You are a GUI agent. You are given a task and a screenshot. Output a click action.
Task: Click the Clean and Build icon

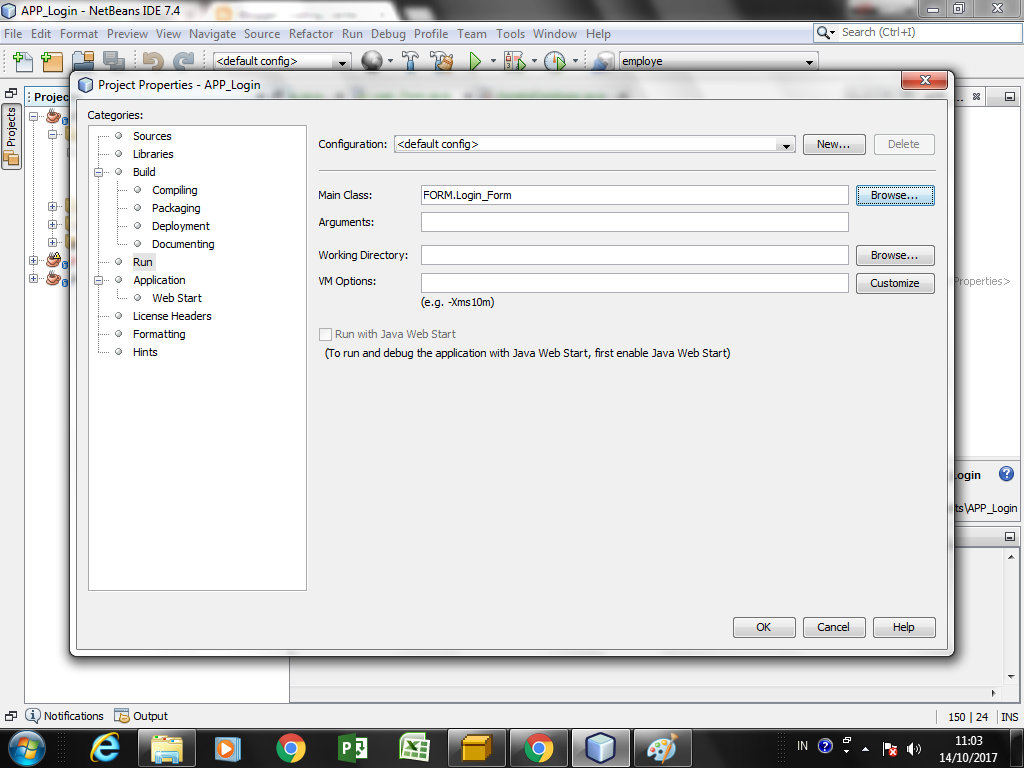pyautogui.click(x=442, y=61)
